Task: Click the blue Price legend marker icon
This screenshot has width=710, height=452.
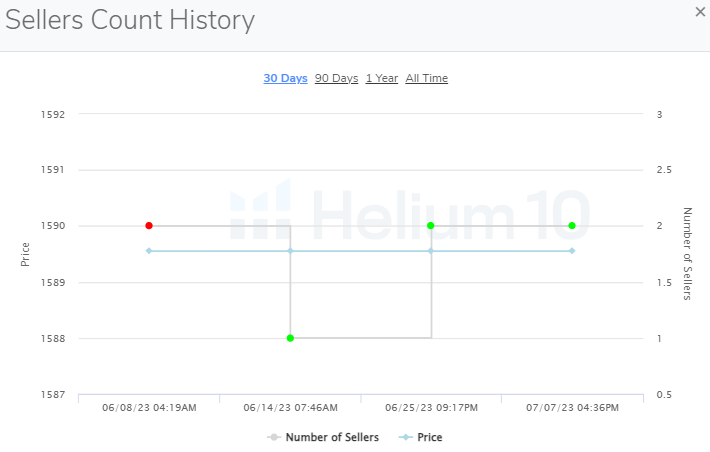Action: 404,437
